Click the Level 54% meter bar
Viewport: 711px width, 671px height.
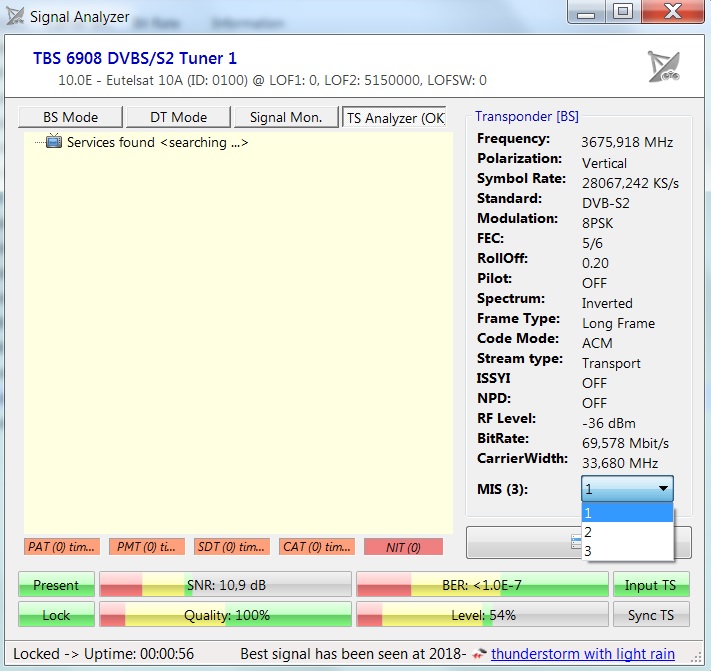482,615
